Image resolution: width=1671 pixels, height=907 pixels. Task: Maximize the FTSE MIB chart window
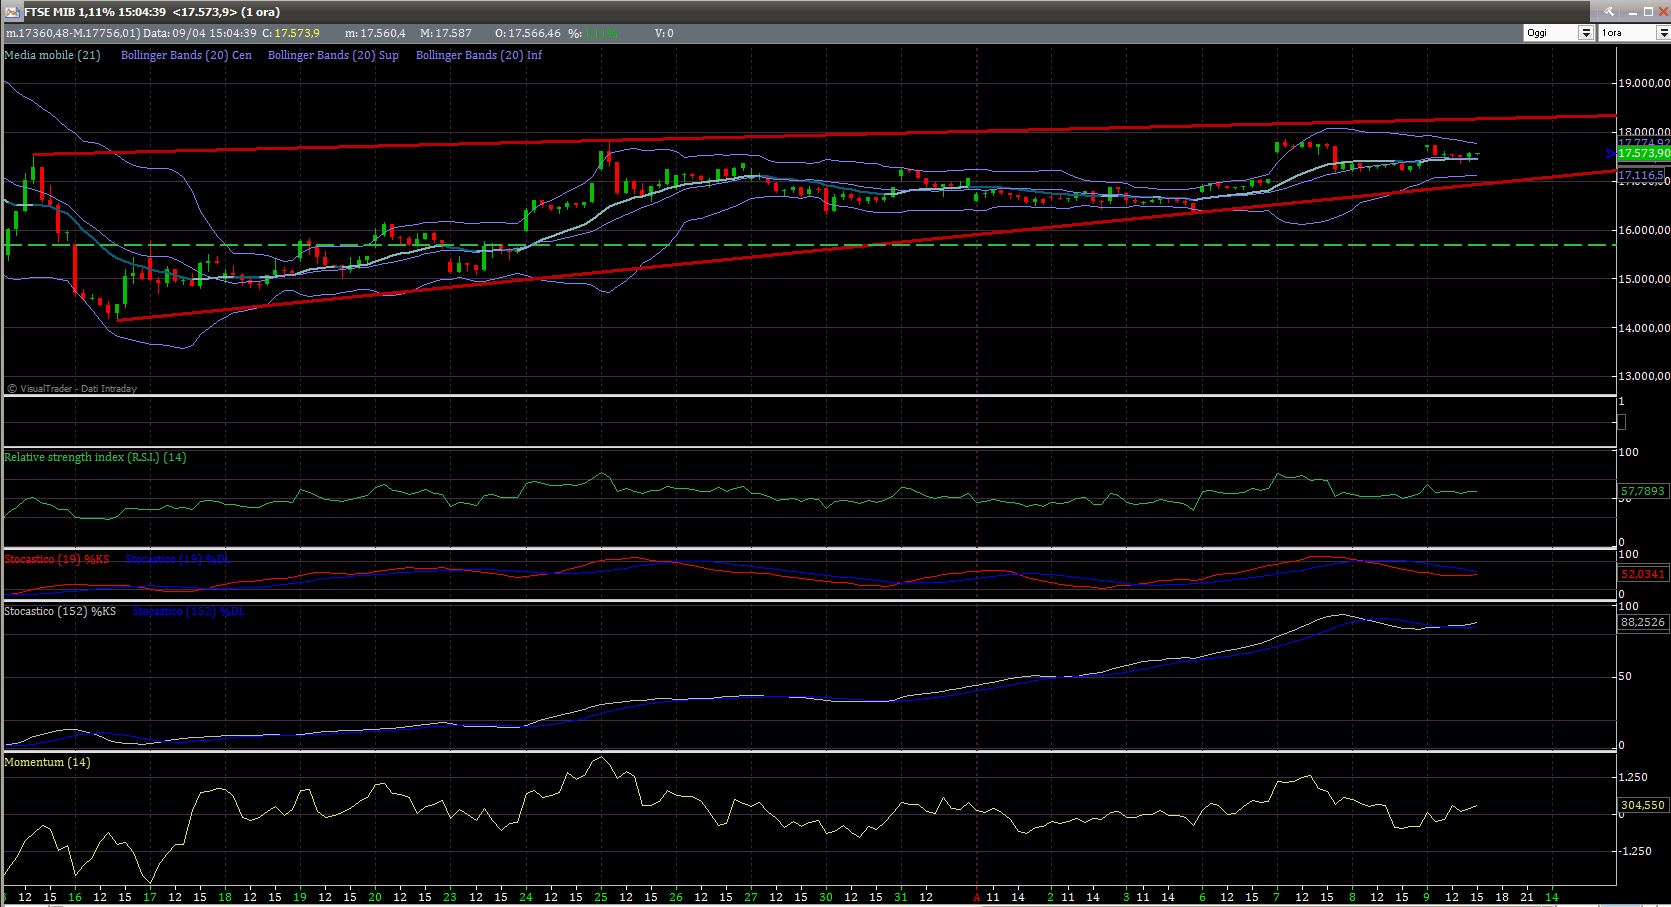1647,11
